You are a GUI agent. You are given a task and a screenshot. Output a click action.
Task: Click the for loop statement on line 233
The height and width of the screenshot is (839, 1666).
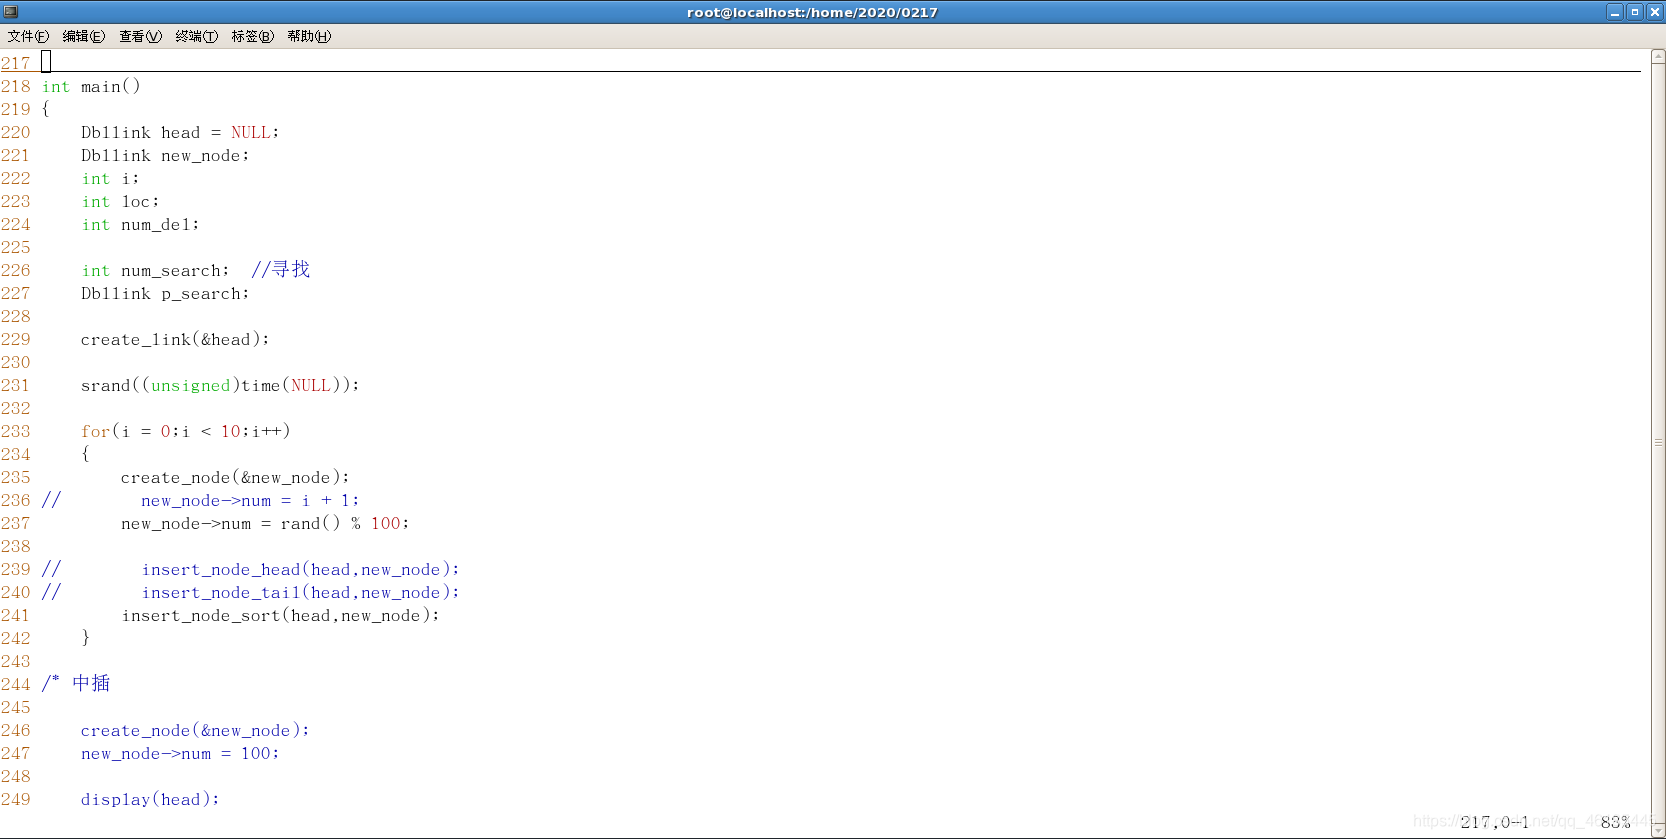tap(186, 432)
